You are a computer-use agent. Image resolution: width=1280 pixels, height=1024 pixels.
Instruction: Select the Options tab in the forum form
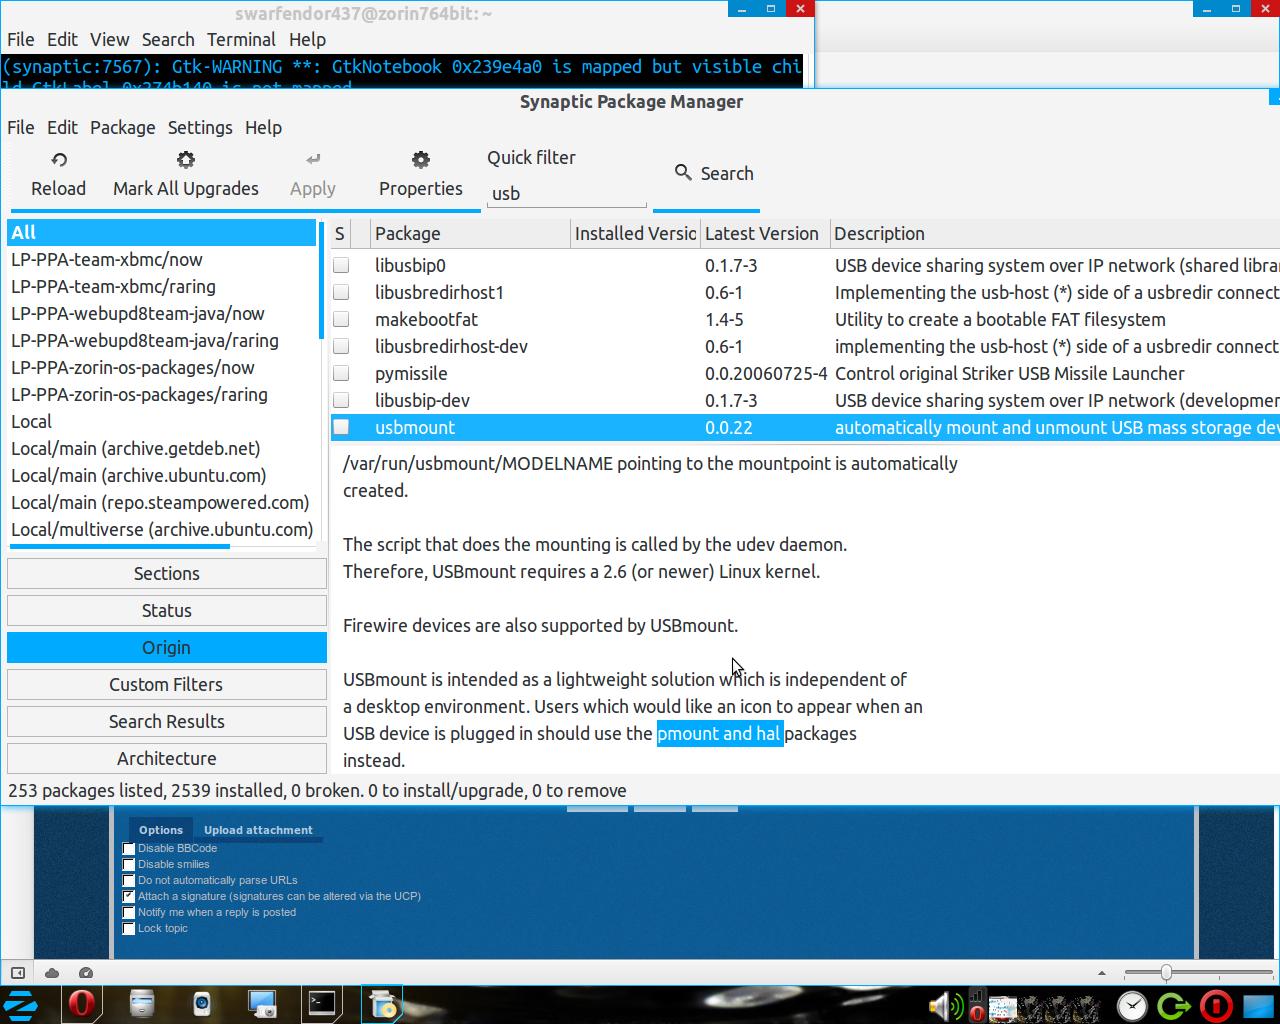161,830
